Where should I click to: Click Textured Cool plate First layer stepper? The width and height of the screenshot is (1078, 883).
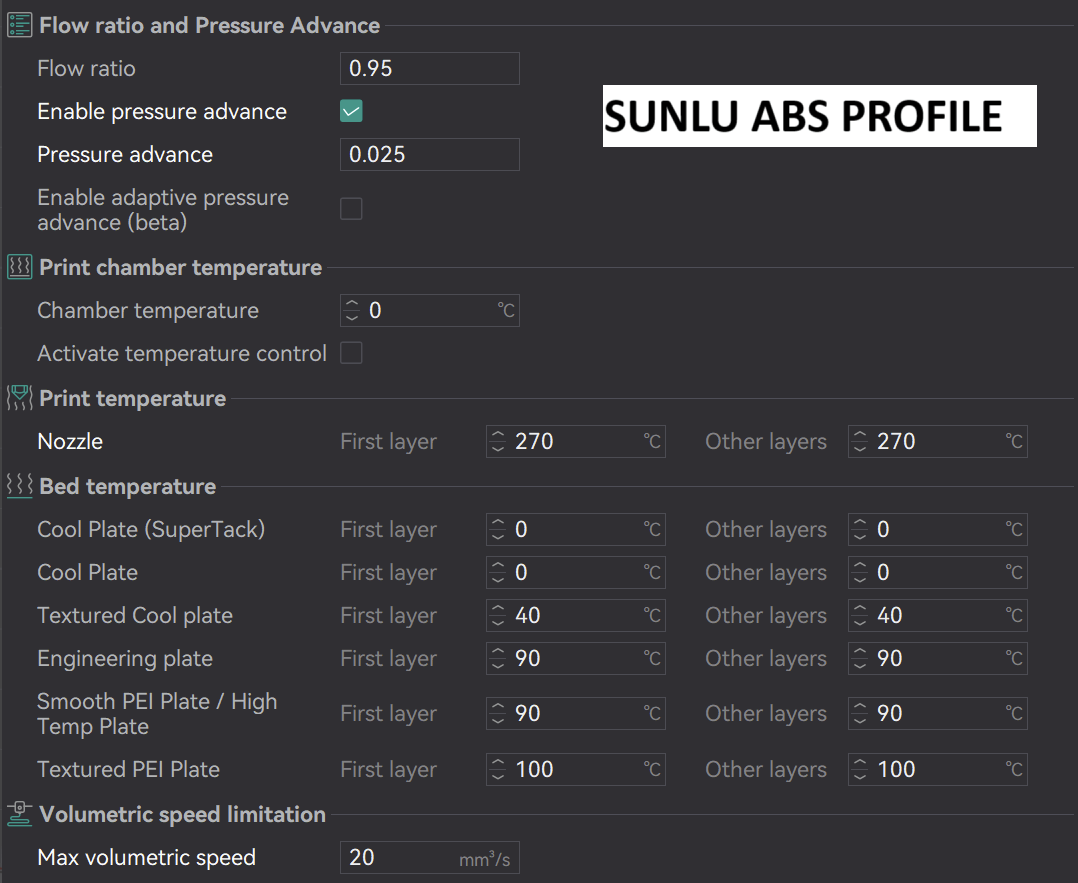(498, 615)
